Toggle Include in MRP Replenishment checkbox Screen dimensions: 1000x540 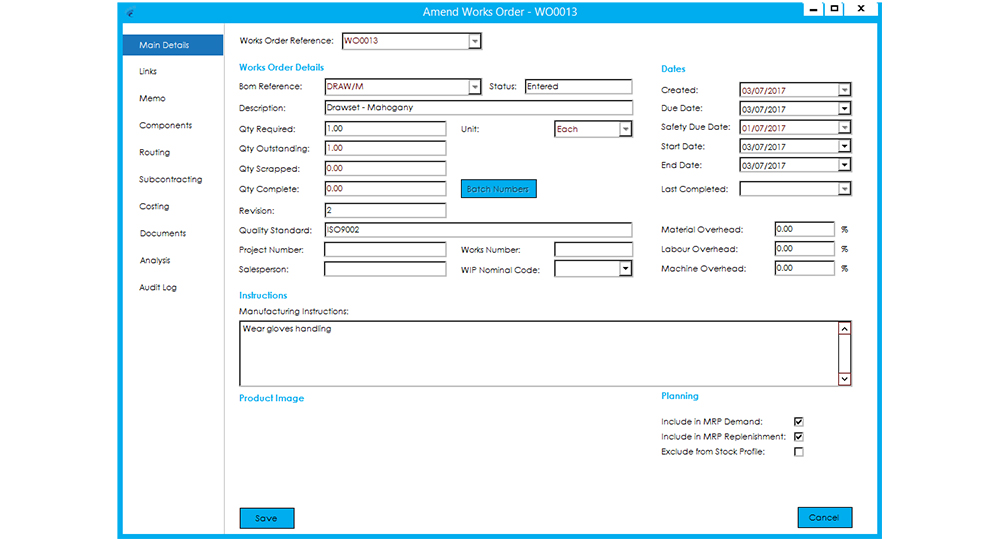[x=798, y=437]
